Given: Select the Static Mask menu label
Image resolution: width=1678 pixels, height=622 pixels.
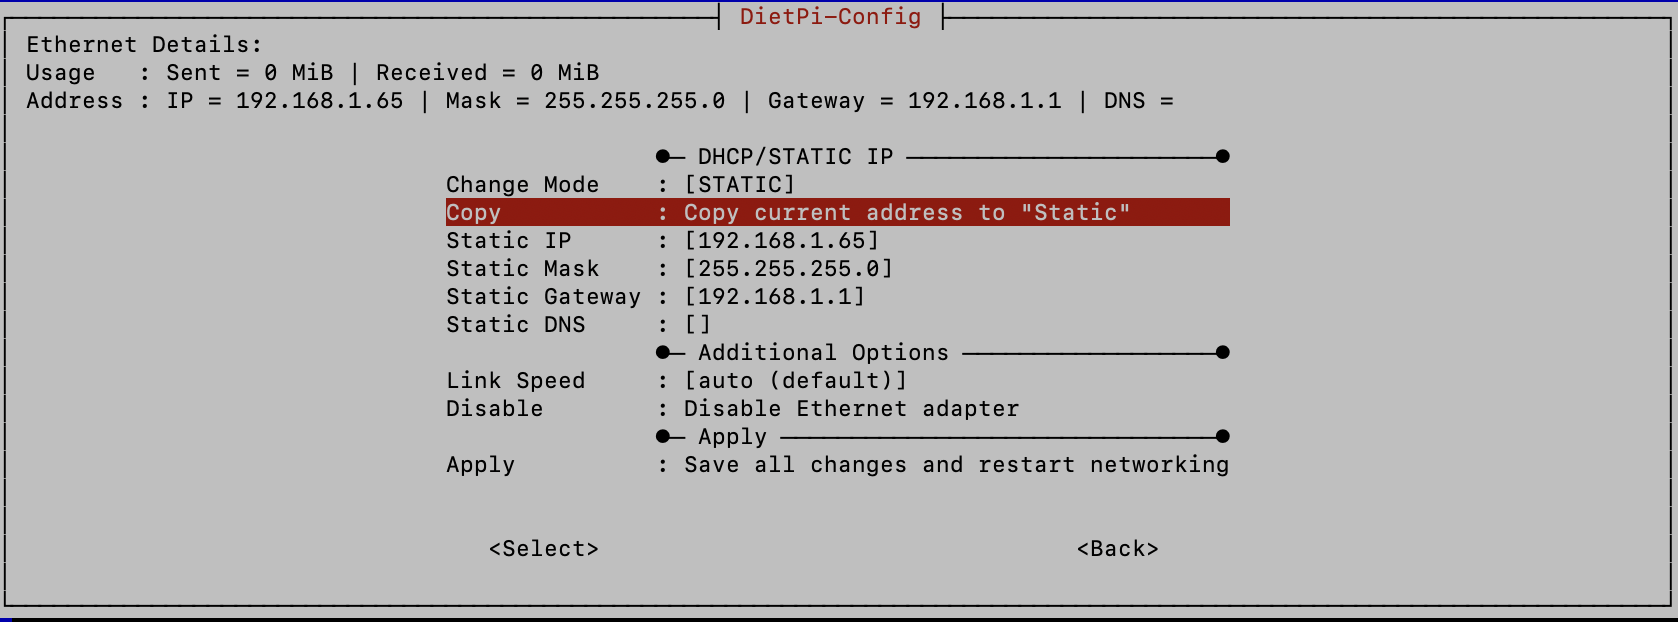Looking at the screenshot, I should coord(522,269).
